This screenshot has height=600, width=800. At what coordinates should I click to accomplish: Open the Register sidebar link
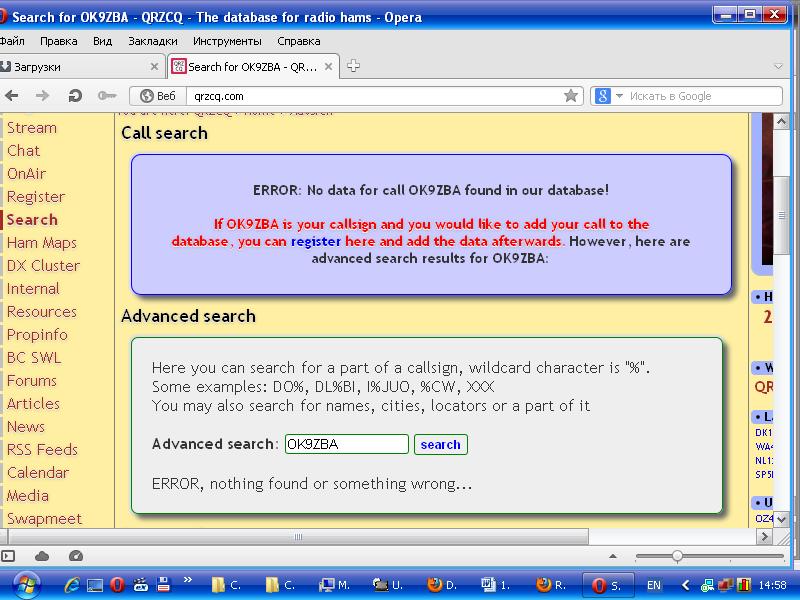36,196
